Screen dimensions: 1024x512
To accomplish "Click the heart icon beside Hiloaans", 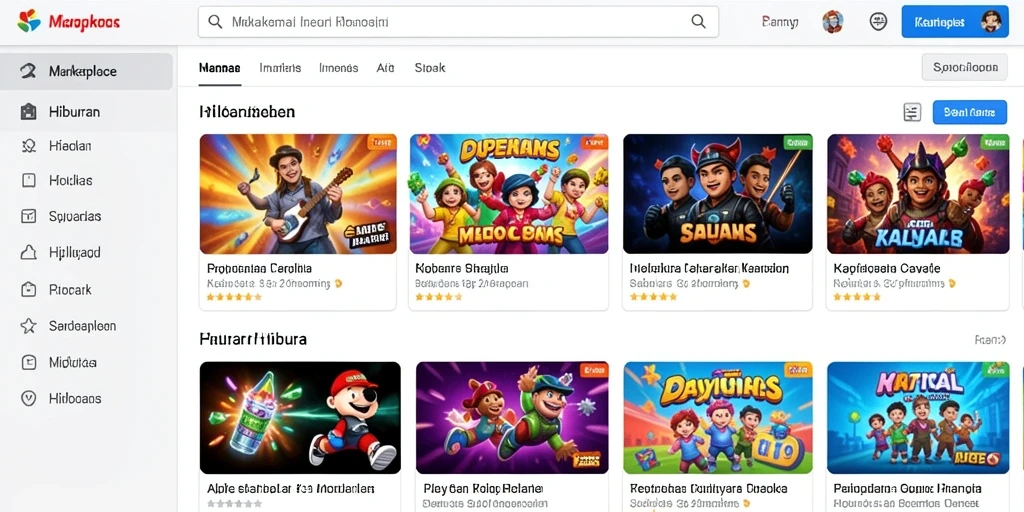I will (28, 398).
